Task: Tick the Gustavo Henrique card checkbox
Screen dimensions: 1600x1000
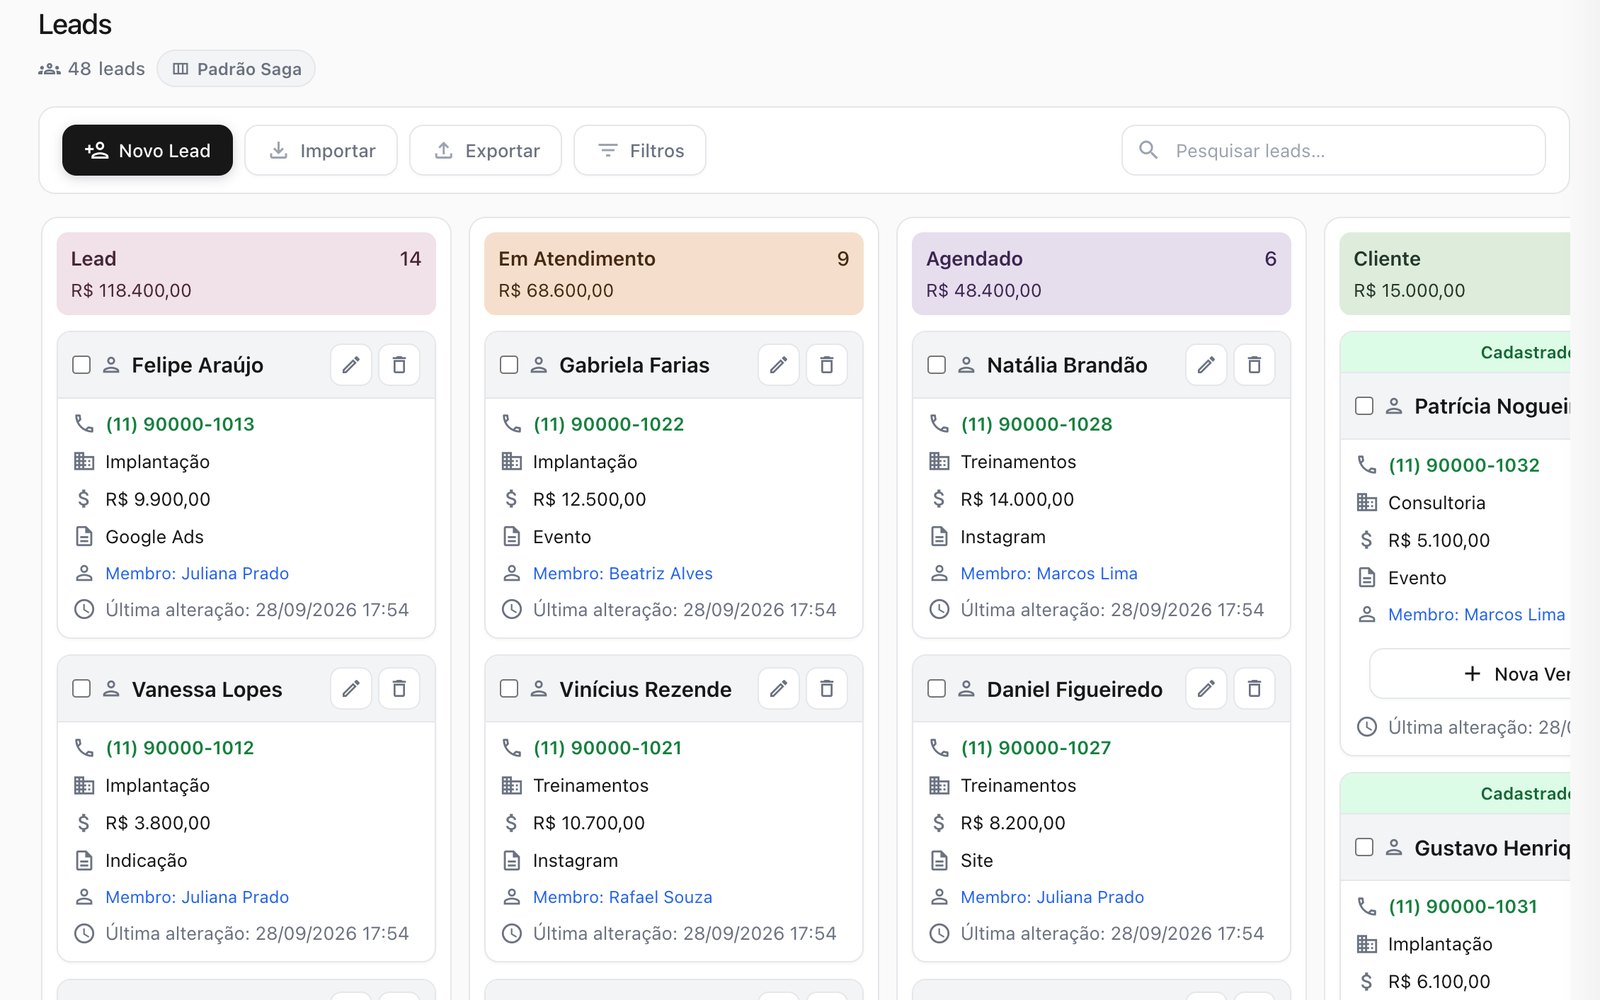Action: tap(1364, 848)
